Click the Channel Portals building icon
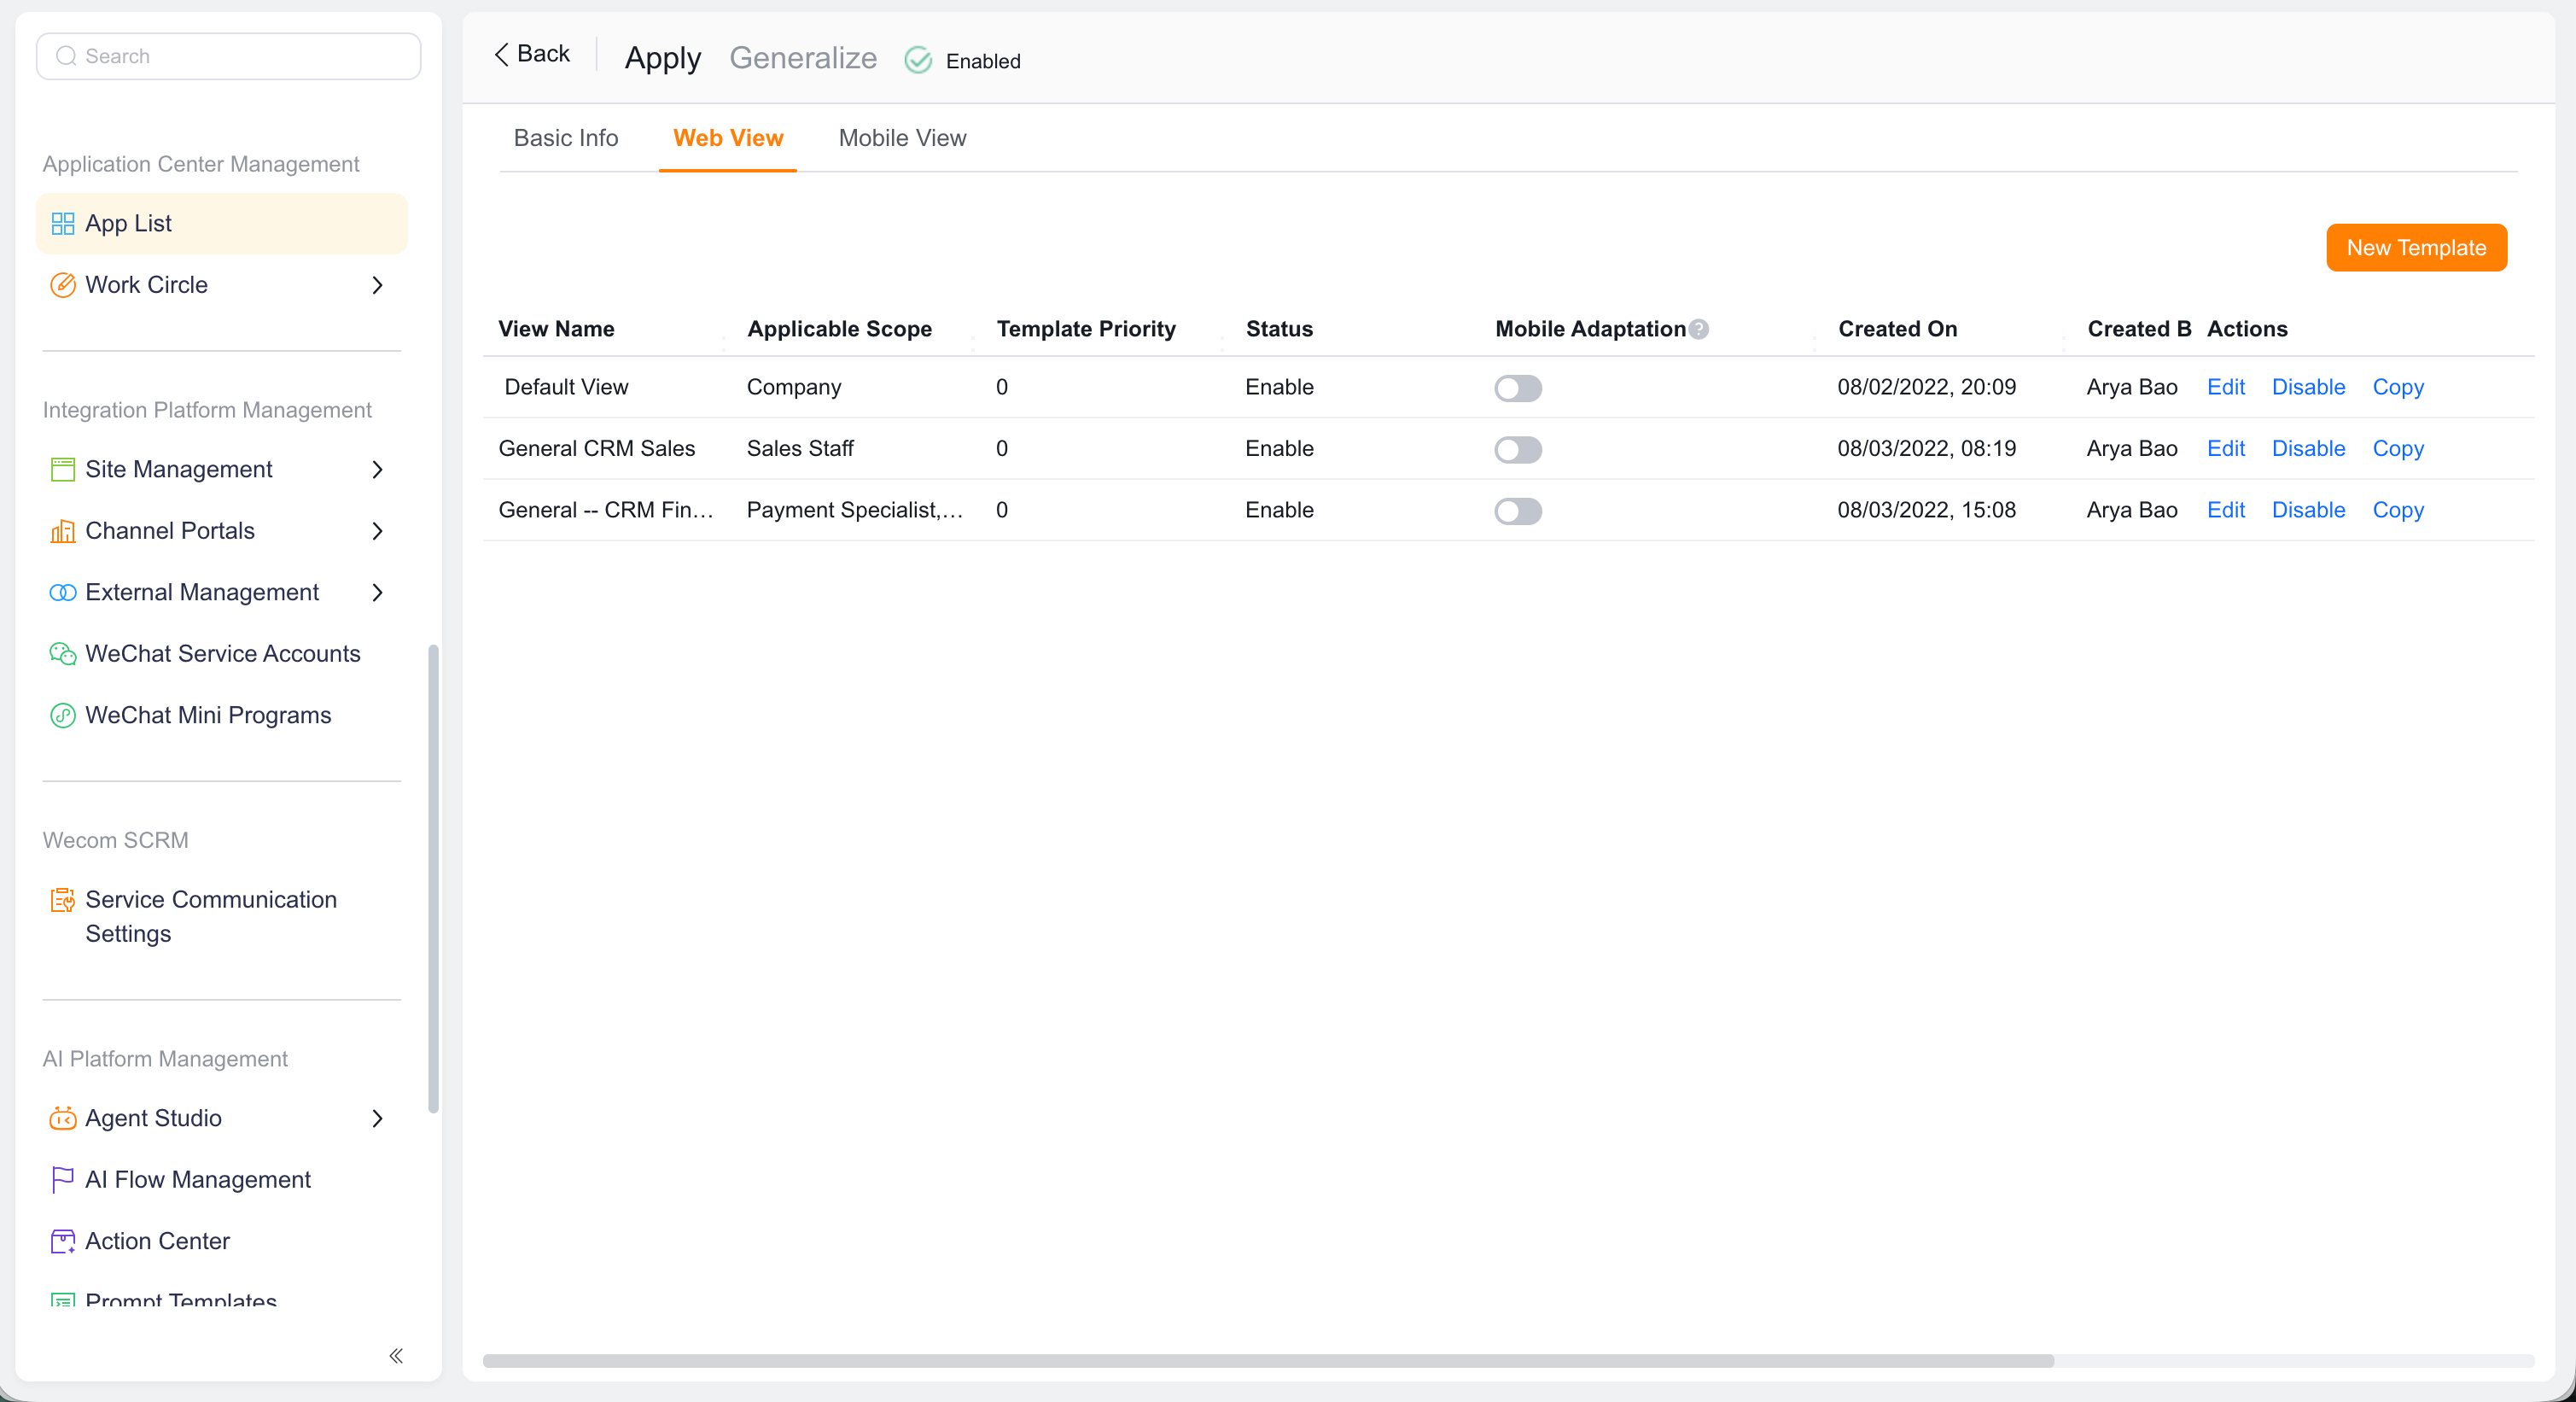 (x=63, y=531)
